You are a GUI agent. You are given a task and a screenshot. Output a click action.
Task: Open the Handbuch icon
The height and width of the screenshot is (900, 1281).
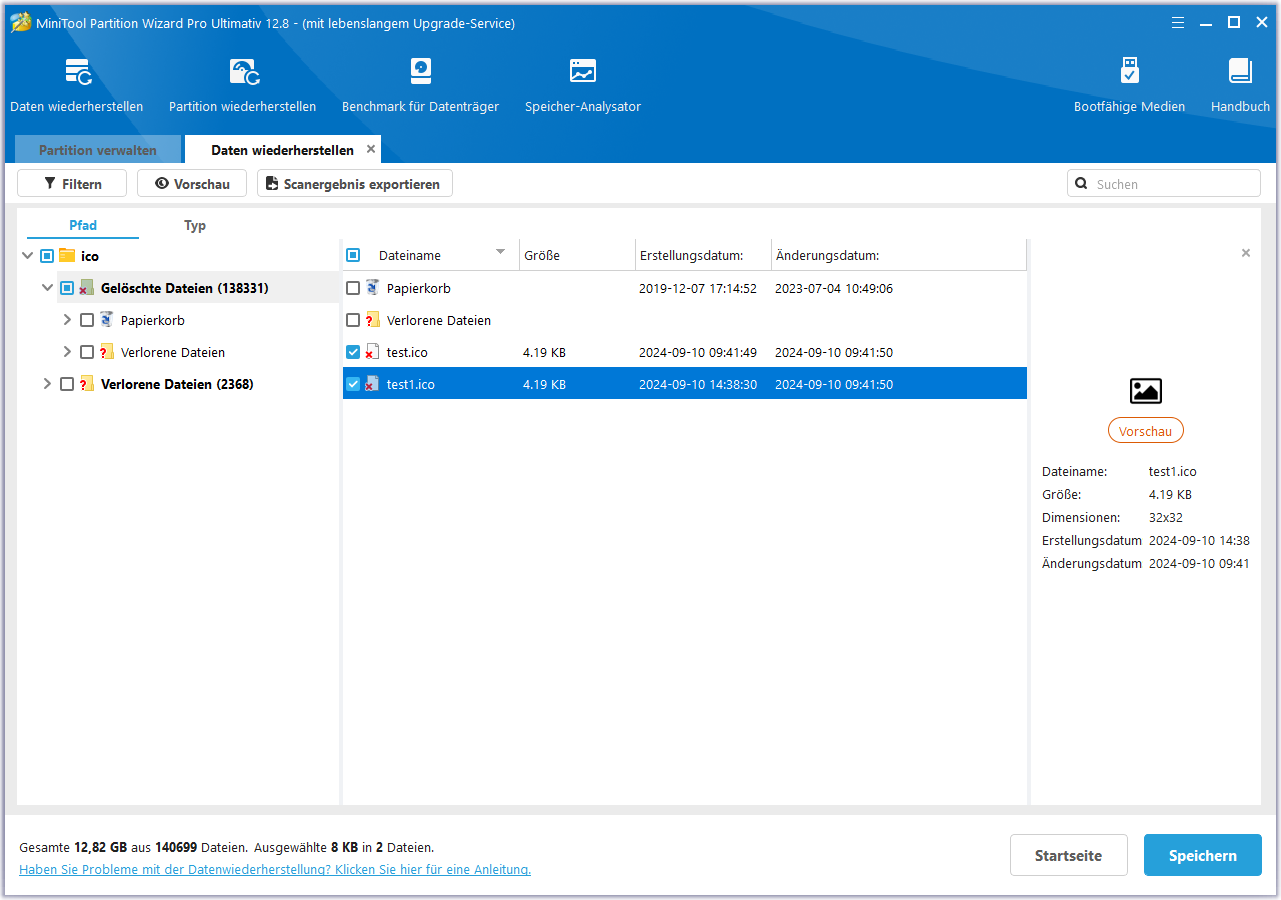click(1240, 72)
